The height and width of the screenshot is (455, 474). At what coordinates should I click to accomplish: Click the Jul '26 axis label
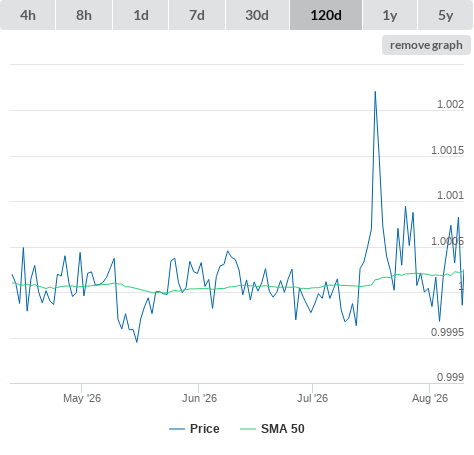point(312,398)
